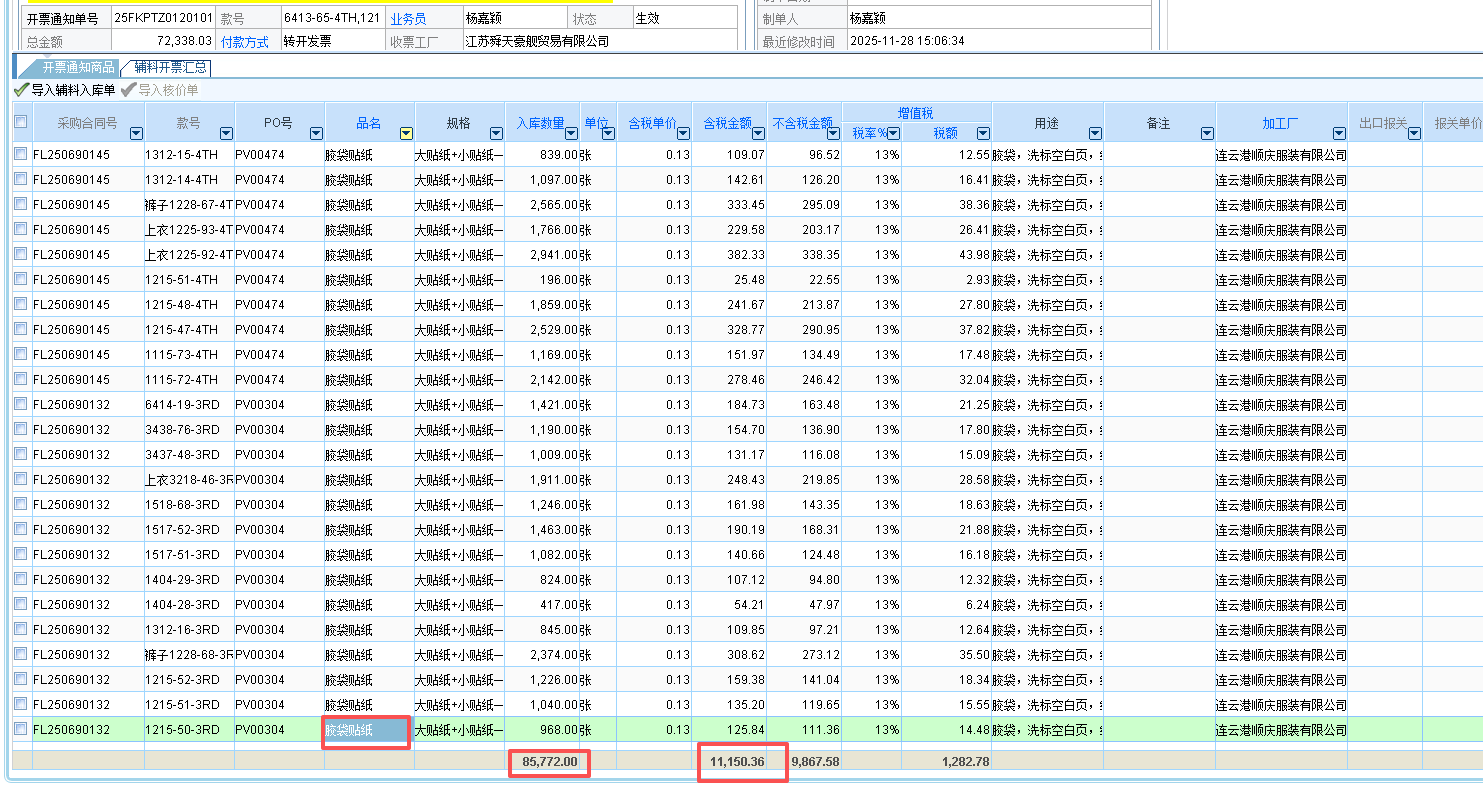Viewport: 1483px width, 785px height.
Task: Expand the 入库数量 column filter dropdown
Action: point(571,133)
